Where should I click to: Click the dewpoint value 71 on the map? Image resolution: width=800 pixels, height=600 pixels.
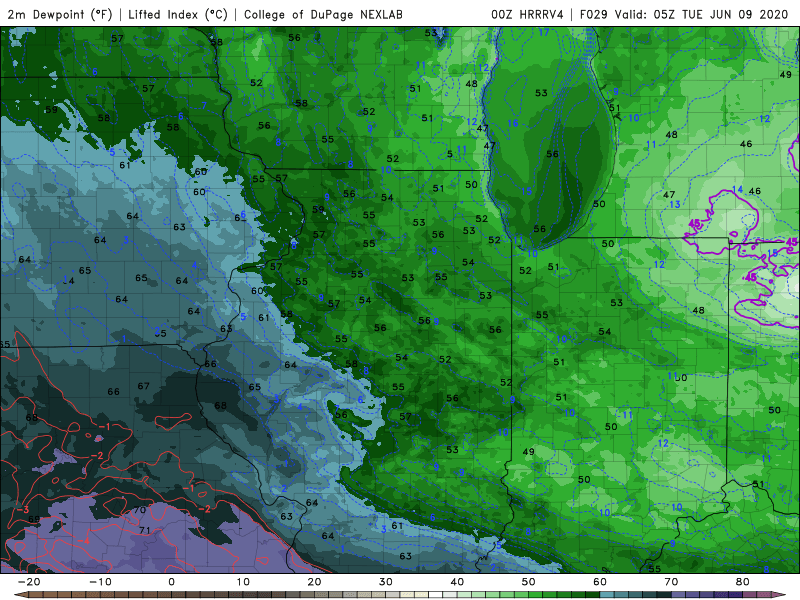(145, 531)
